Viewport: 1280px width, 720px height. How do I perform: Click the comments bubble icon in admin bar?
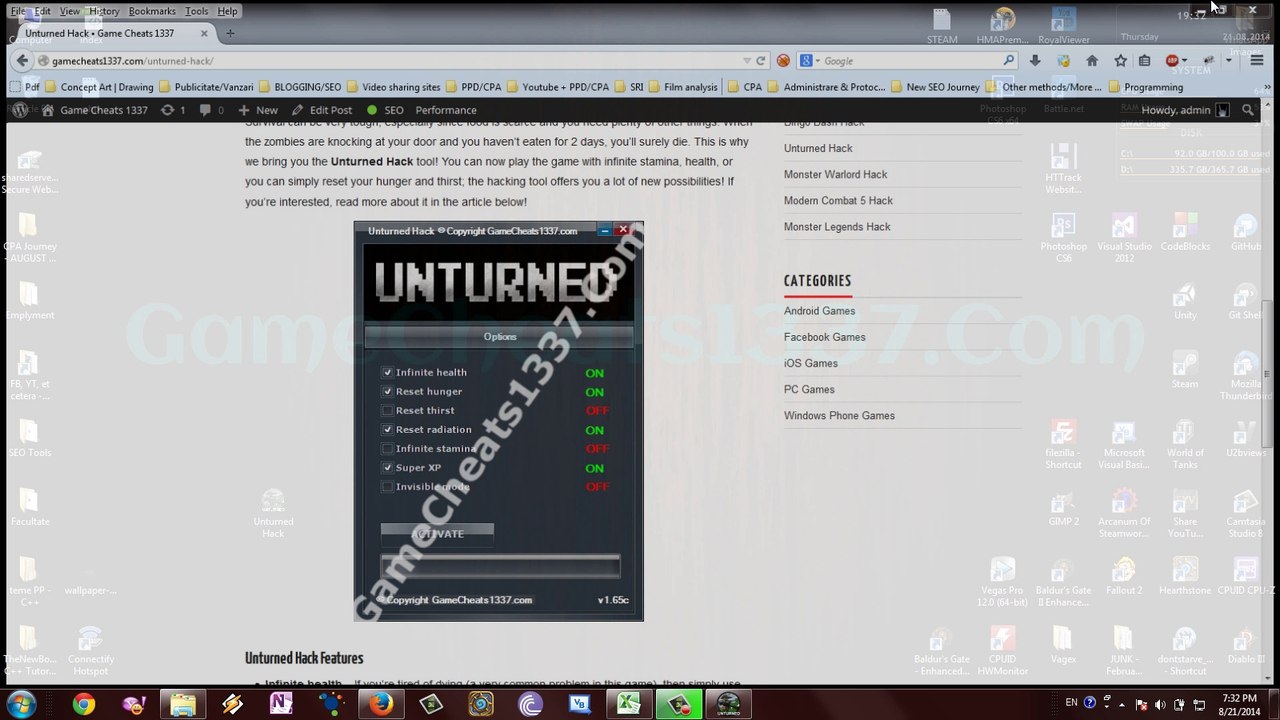coord(205,110)
